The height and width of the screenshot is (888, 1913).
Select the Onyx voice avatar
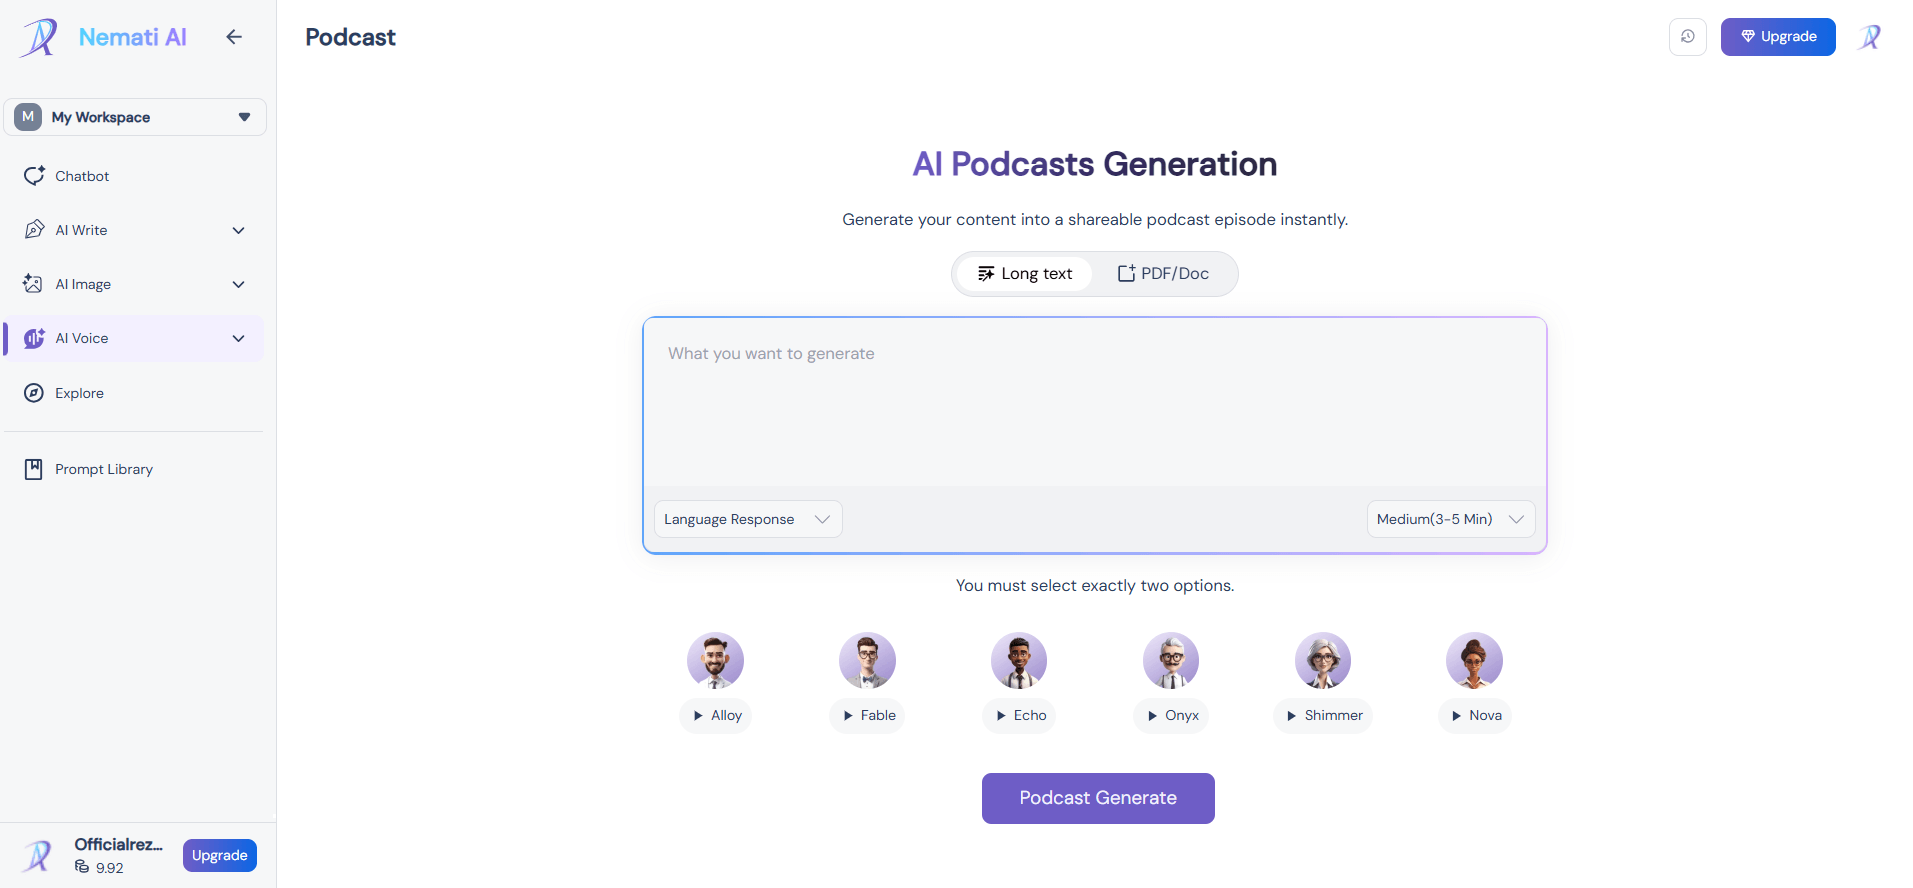point(1171,661)
